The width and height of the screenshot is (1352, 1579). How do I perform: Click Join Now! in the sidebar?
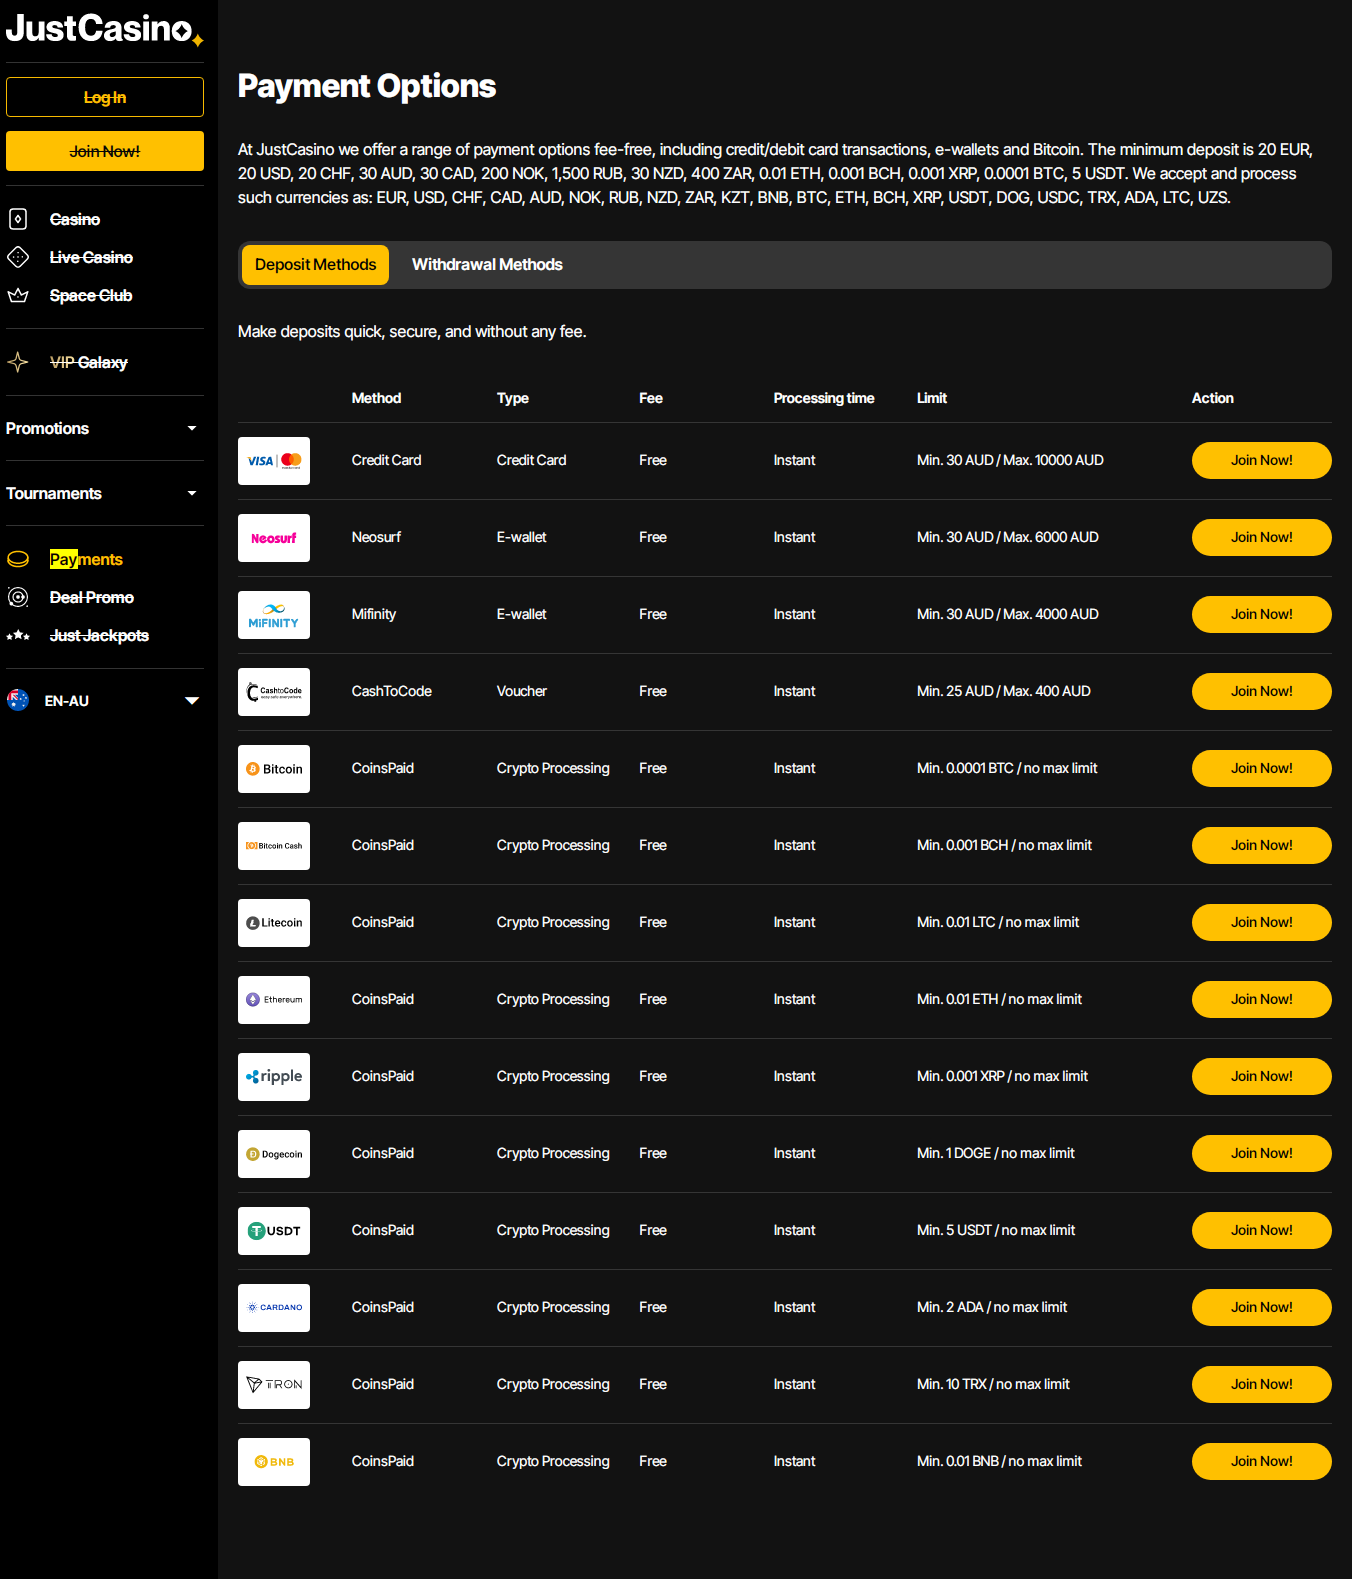pyautogui.click(x=105, y=151)
